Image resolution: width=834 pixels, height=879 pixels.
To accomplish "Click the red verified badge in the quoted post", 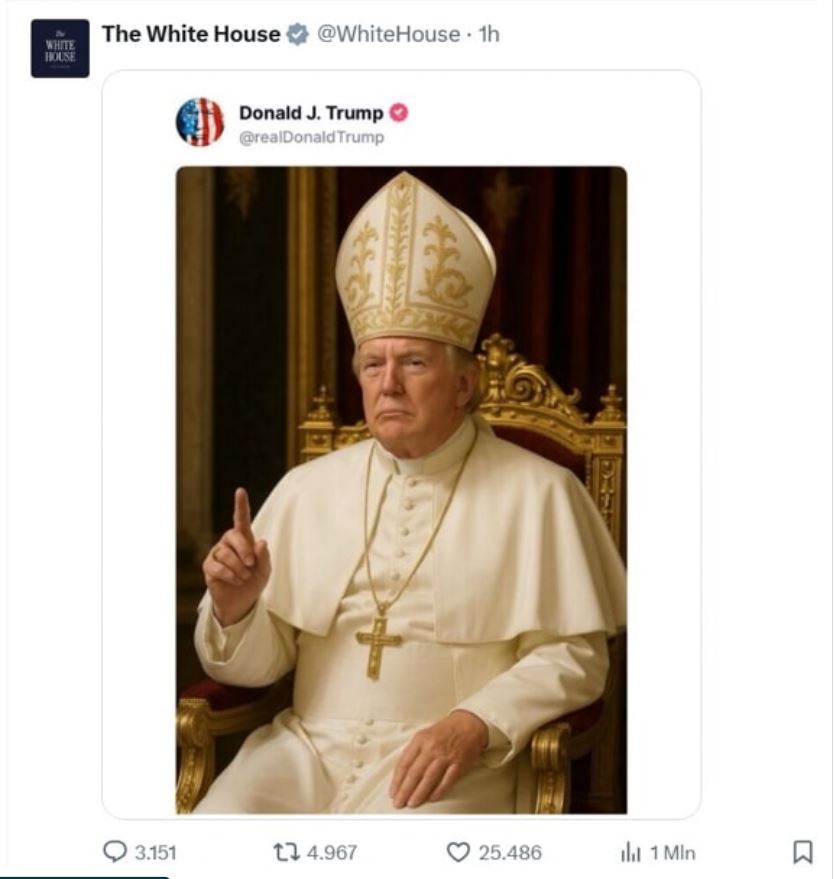I will pos(399,112).
